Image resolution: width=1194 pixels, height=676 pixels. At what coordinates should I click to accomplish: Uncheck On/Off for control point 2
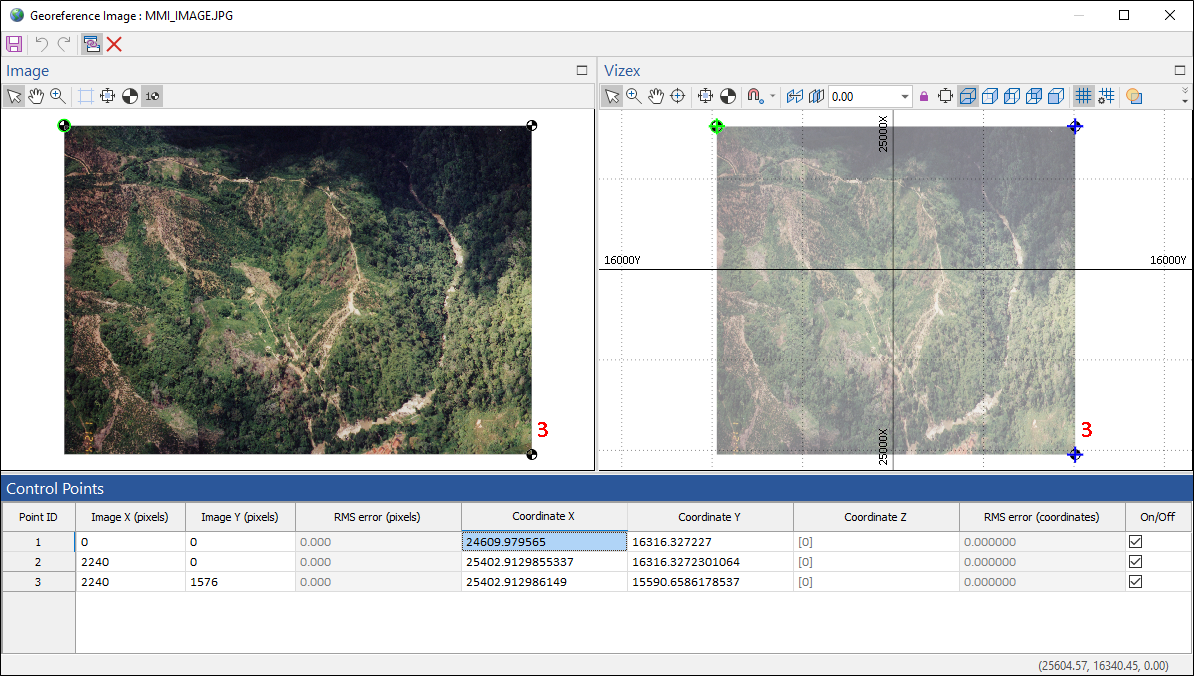(1135, 562)
